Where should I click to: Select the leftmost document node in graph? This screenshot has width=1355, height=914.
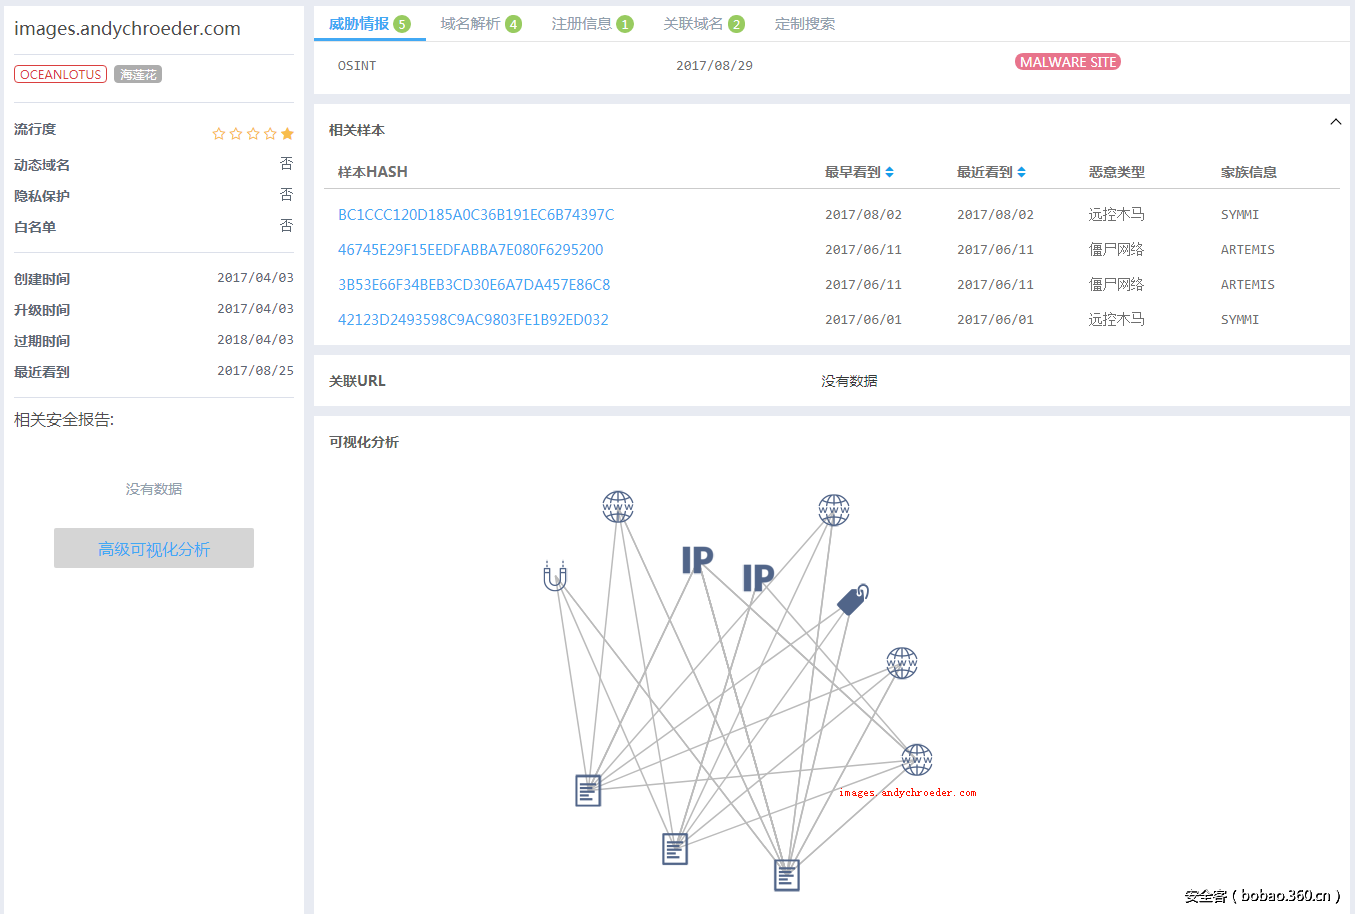click(588, 790)
